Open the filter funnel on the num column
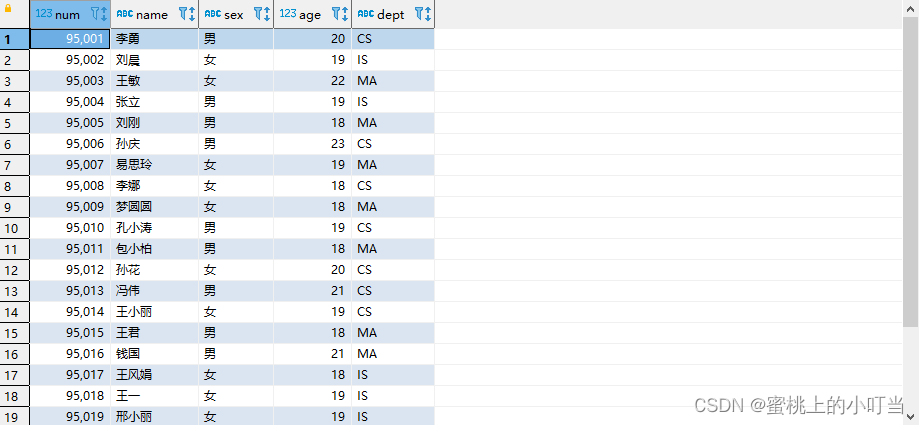 (x=96, y=14)
